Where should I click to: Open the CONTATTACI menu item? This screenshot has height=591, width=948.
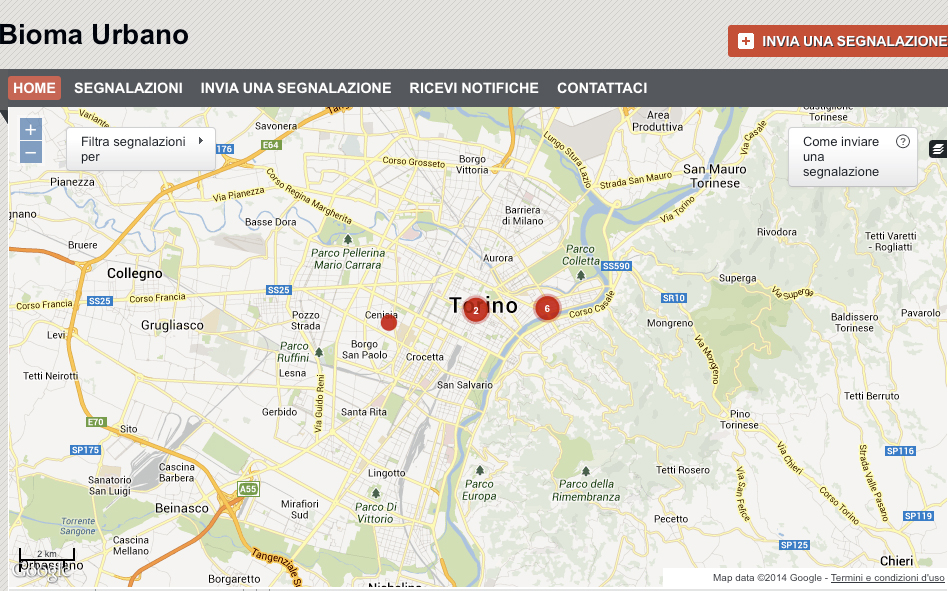click(602, 88)
